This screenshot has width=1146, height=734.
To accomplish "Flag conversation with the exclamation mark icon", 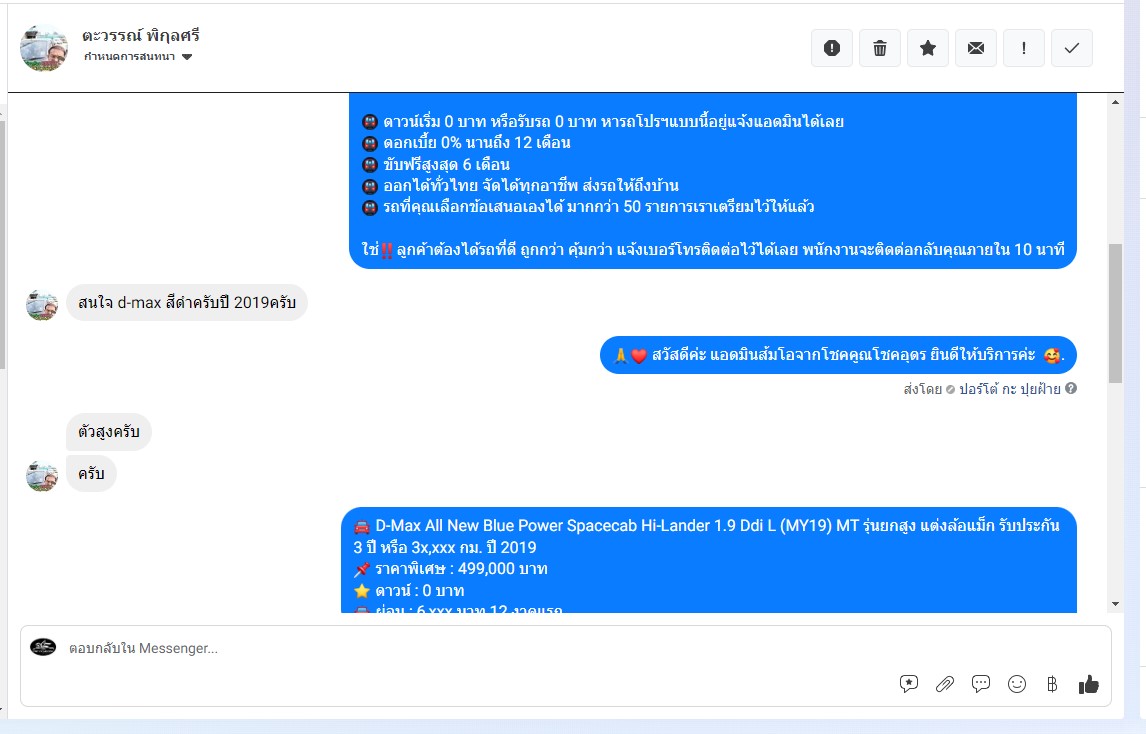I will point(1024,48).
